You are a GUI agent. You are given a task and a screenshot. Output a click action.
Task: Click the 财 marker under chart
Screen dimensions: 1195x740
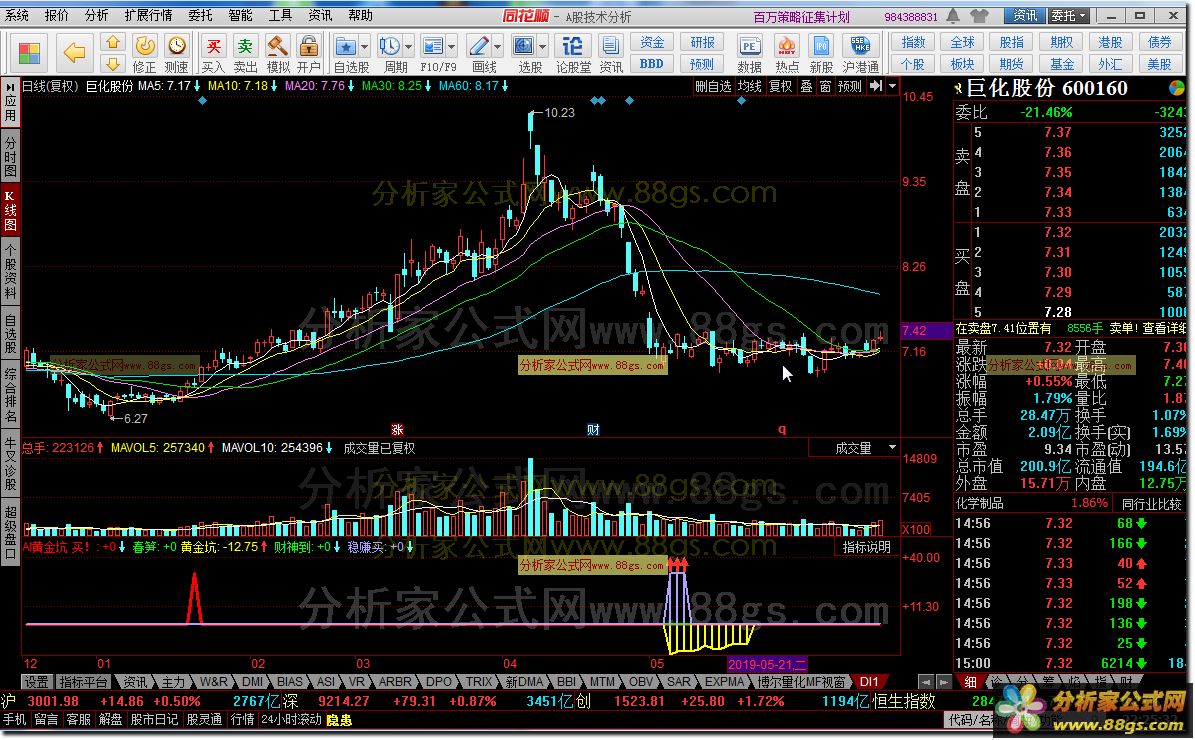(x=592, y=430)
